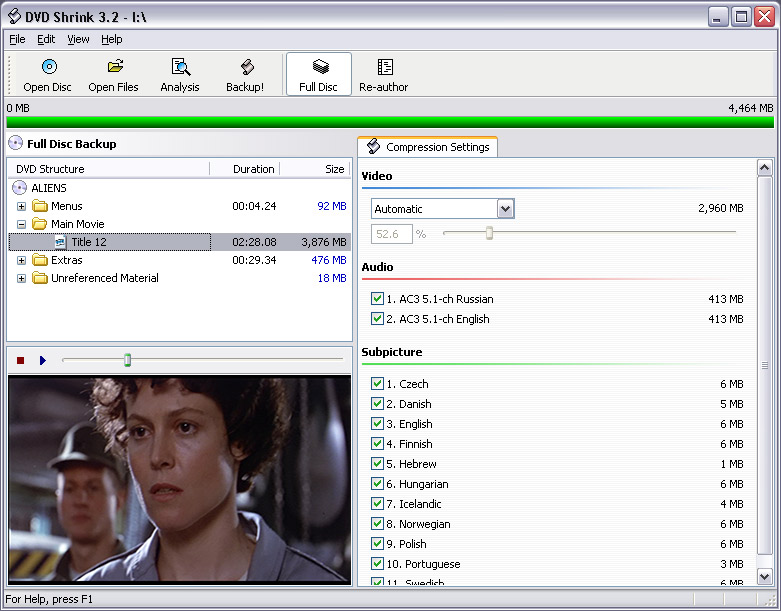Sort by DVD Structure column header
This screenshot has width=781, height=611.
pyautogui.click(x=109, y=169)
